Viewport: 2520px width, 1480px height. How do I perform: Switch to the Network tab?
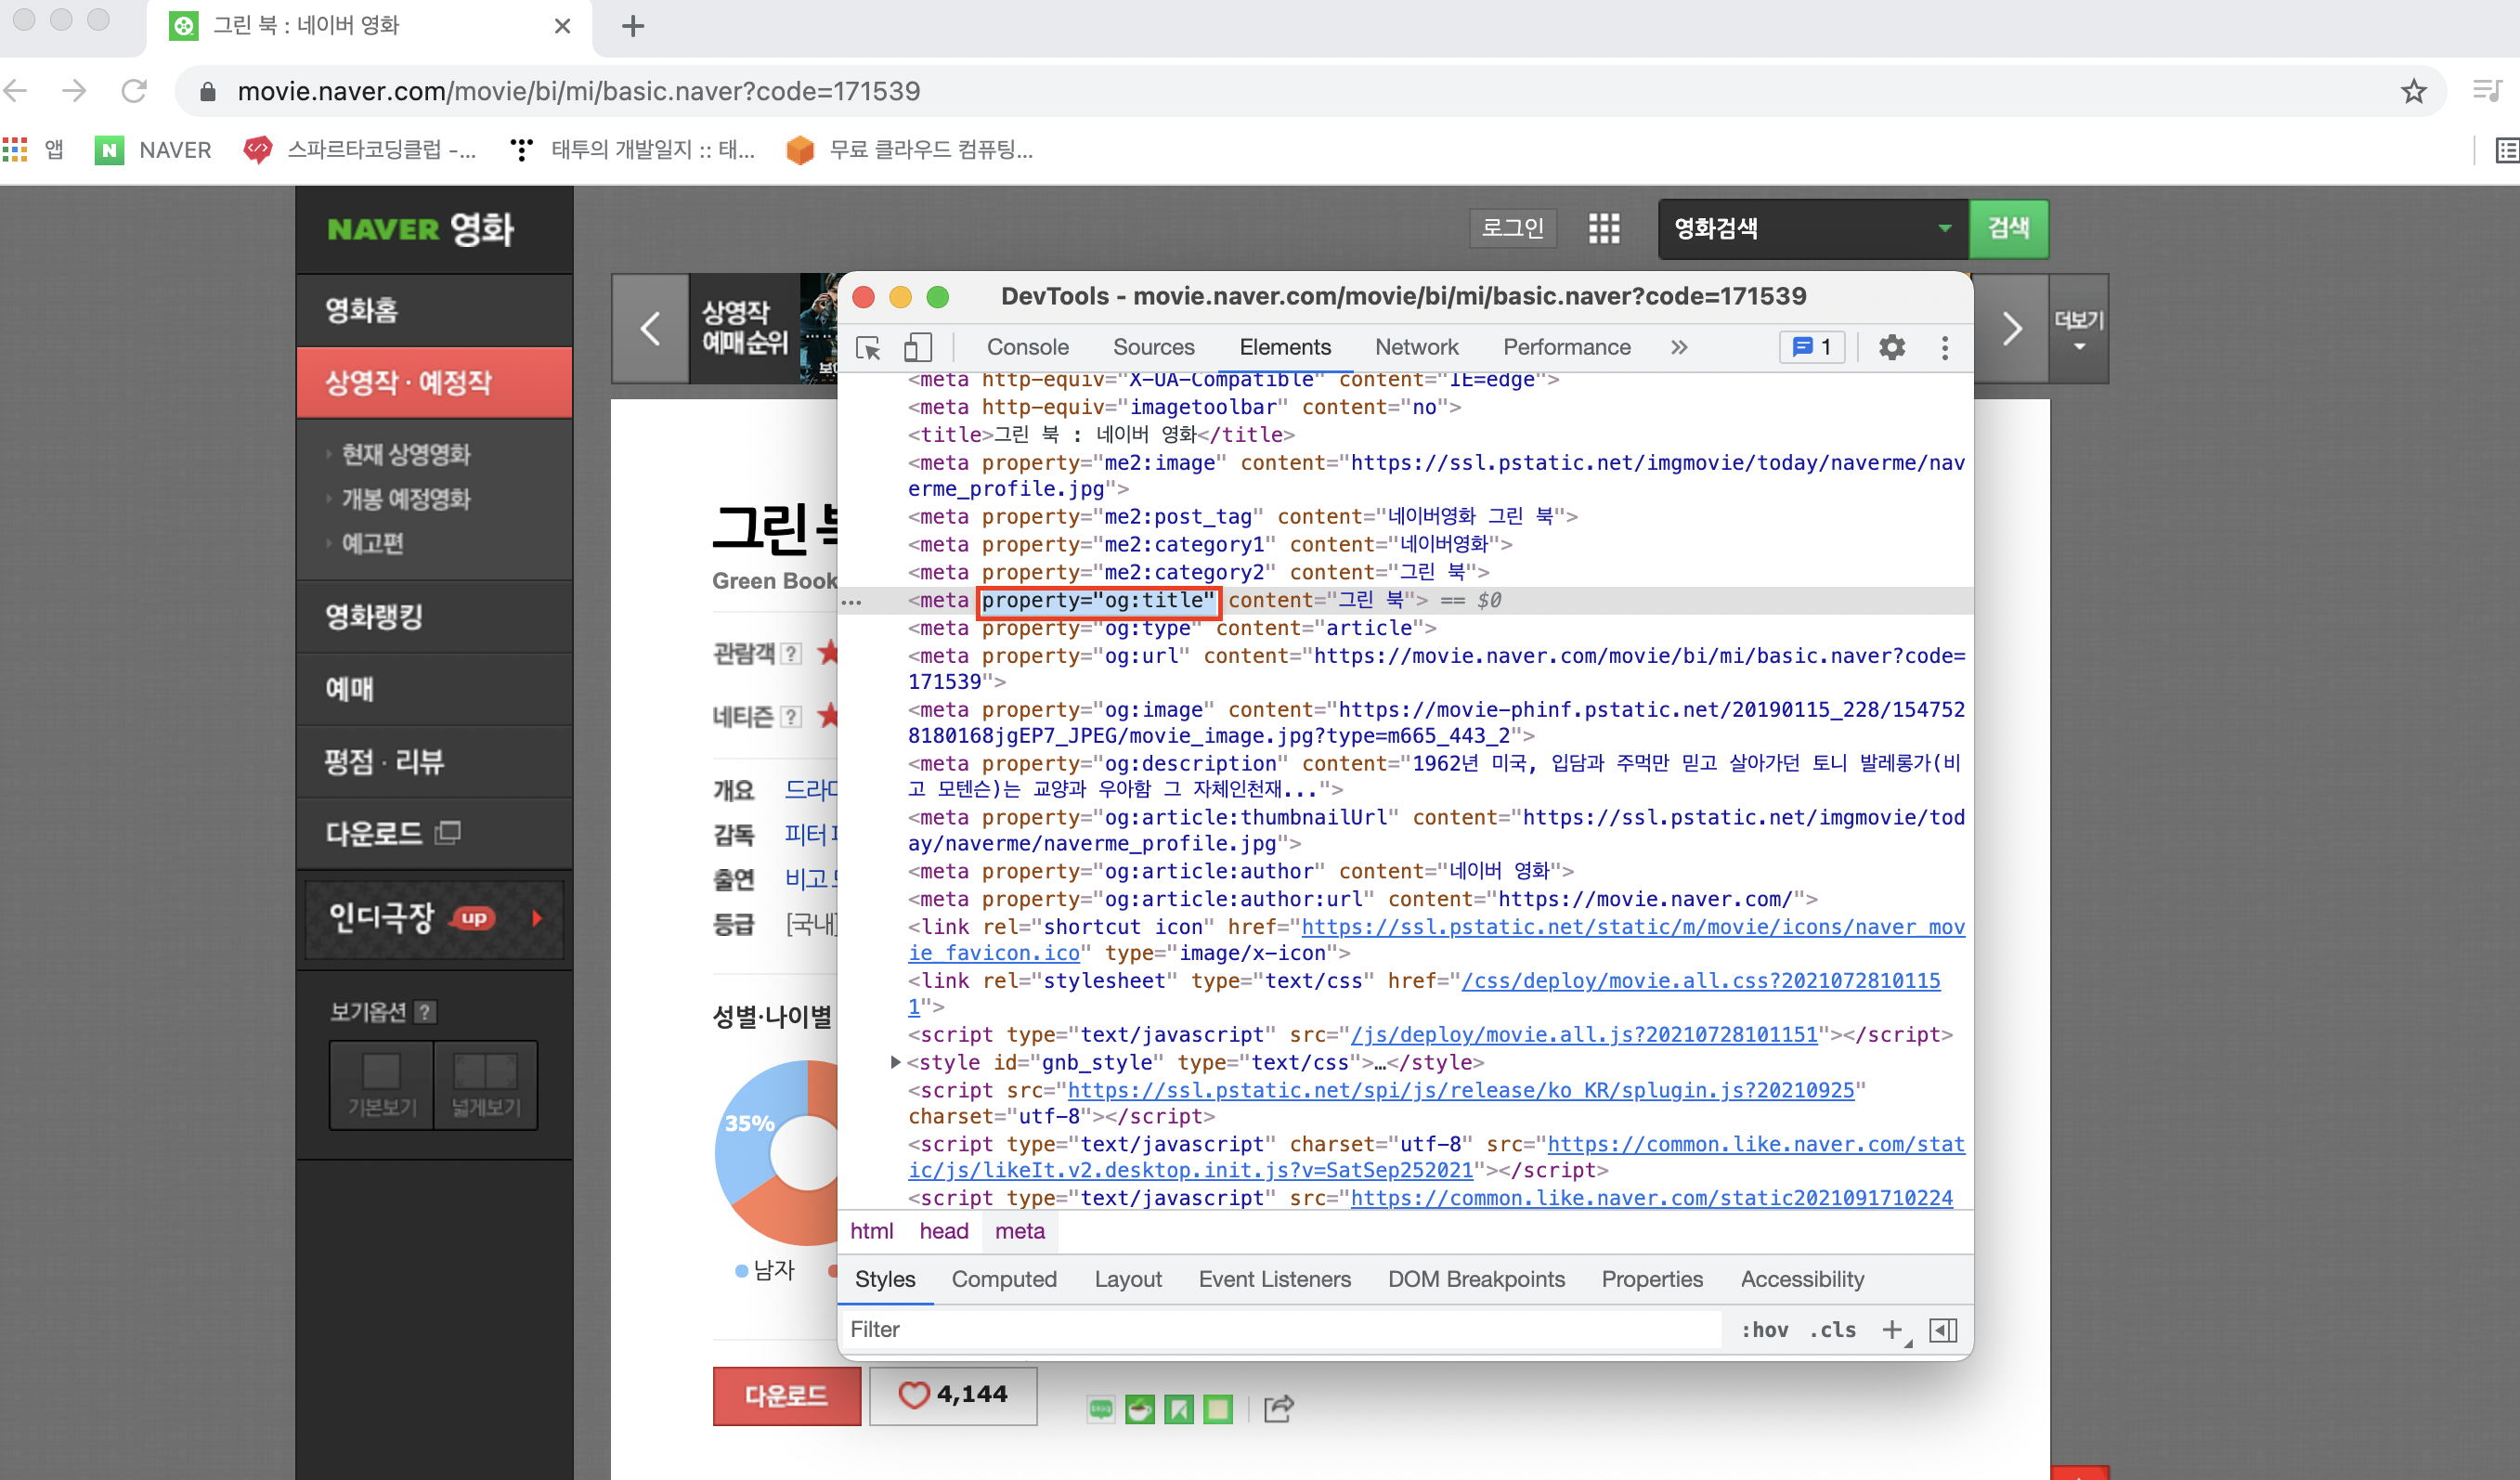[1416, 347]
